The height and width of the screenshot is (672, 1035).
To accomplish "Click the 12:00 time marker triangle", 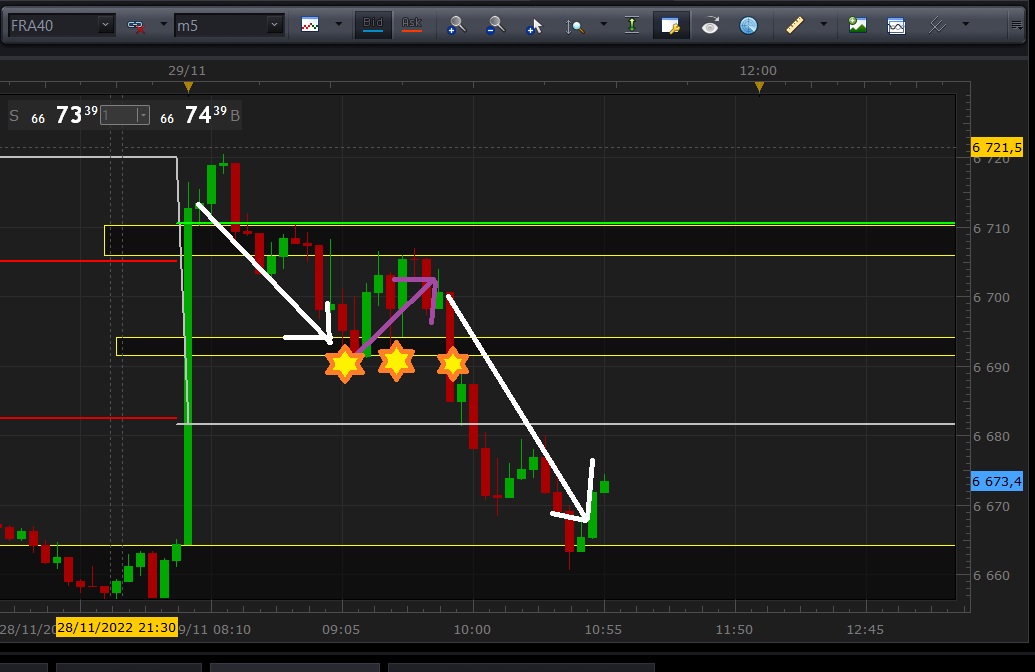I will (x=759, y=87).
